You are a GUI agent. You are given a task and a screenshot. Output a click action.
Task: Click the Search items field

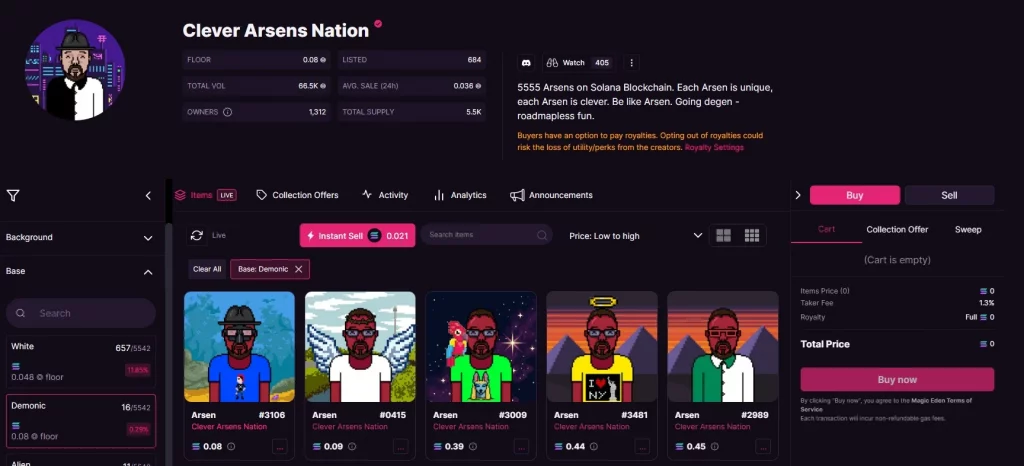point(485,235)
